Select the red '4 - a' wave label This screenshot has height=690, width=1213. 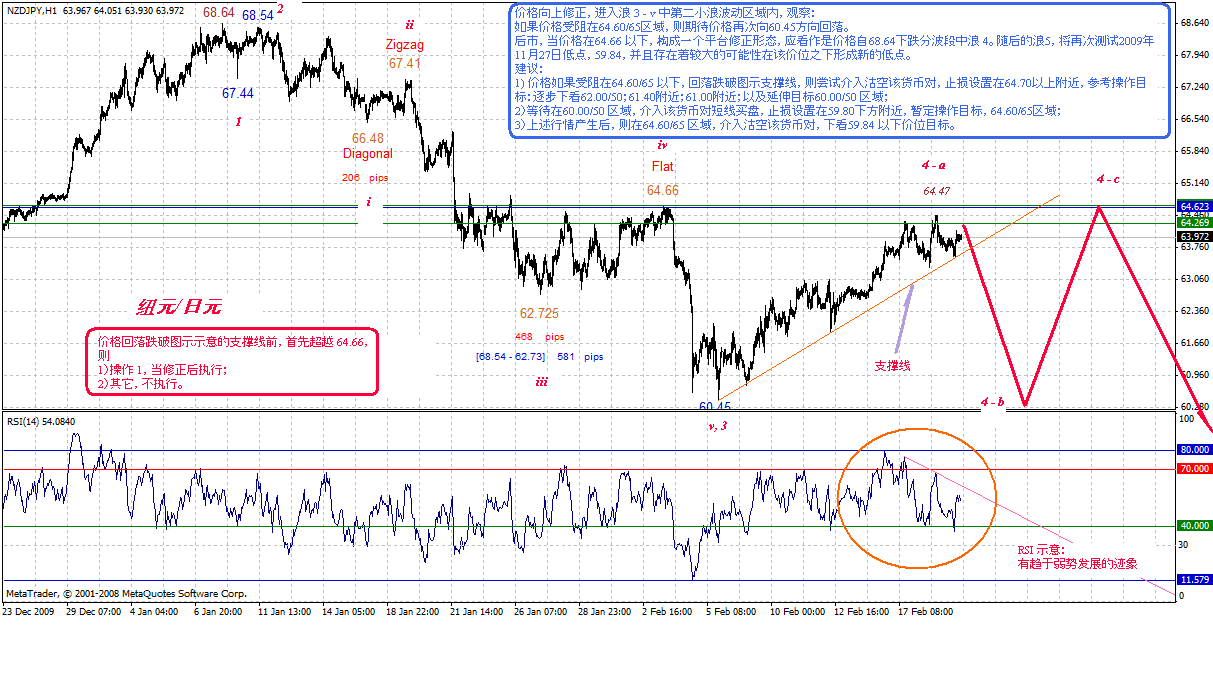coord(936,165)
